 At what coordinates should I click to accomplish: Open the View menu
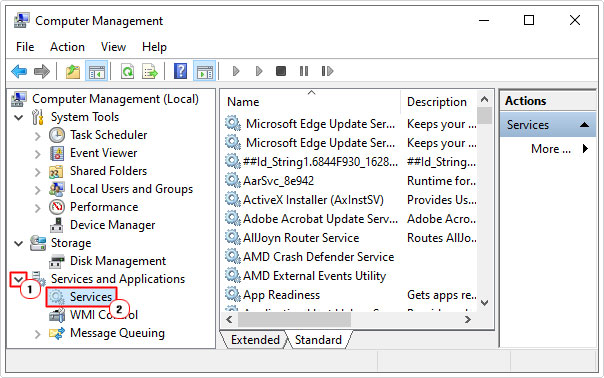pos(113,47)
